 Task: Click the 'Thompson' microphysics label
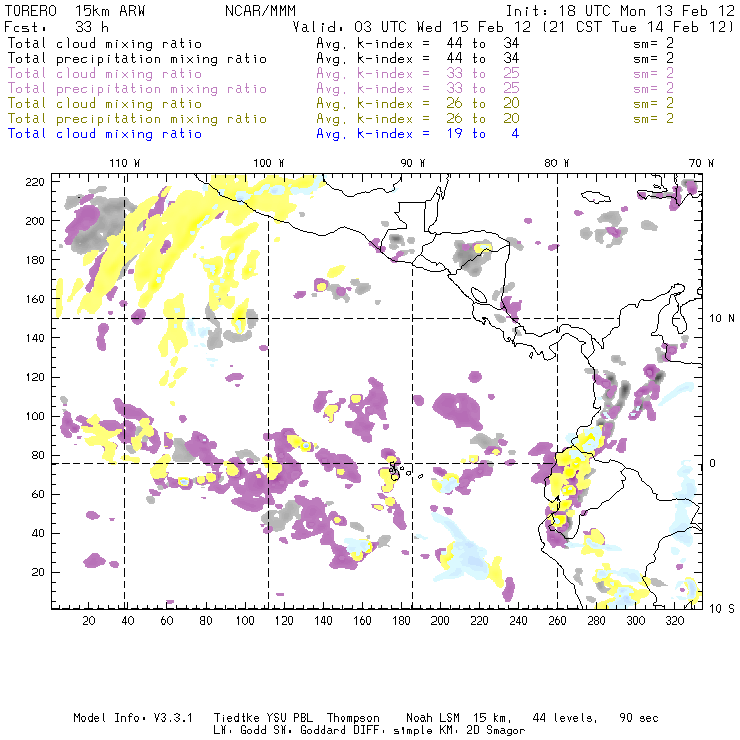point(353,718)
